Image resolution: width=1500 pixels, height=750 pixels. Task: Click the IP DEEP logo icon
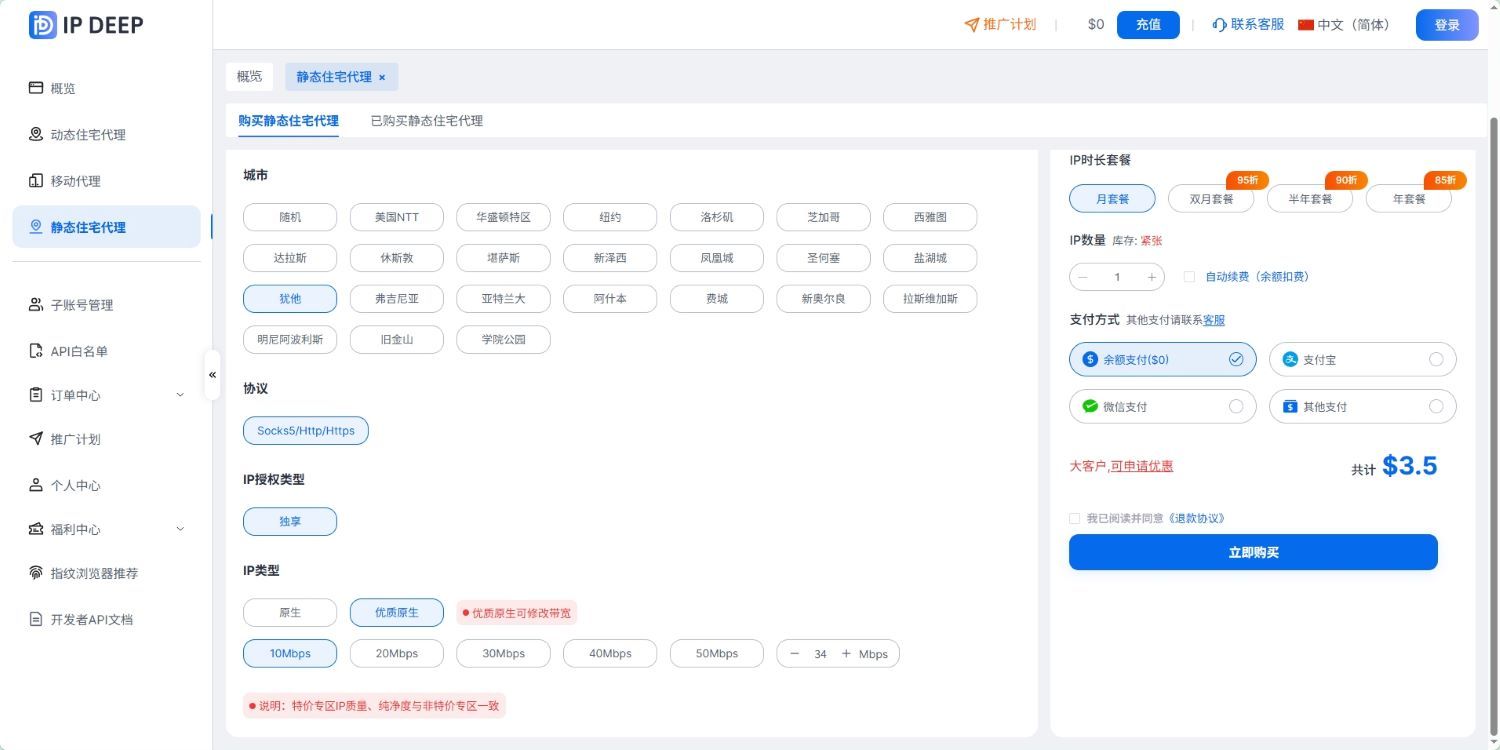[43, 25]
